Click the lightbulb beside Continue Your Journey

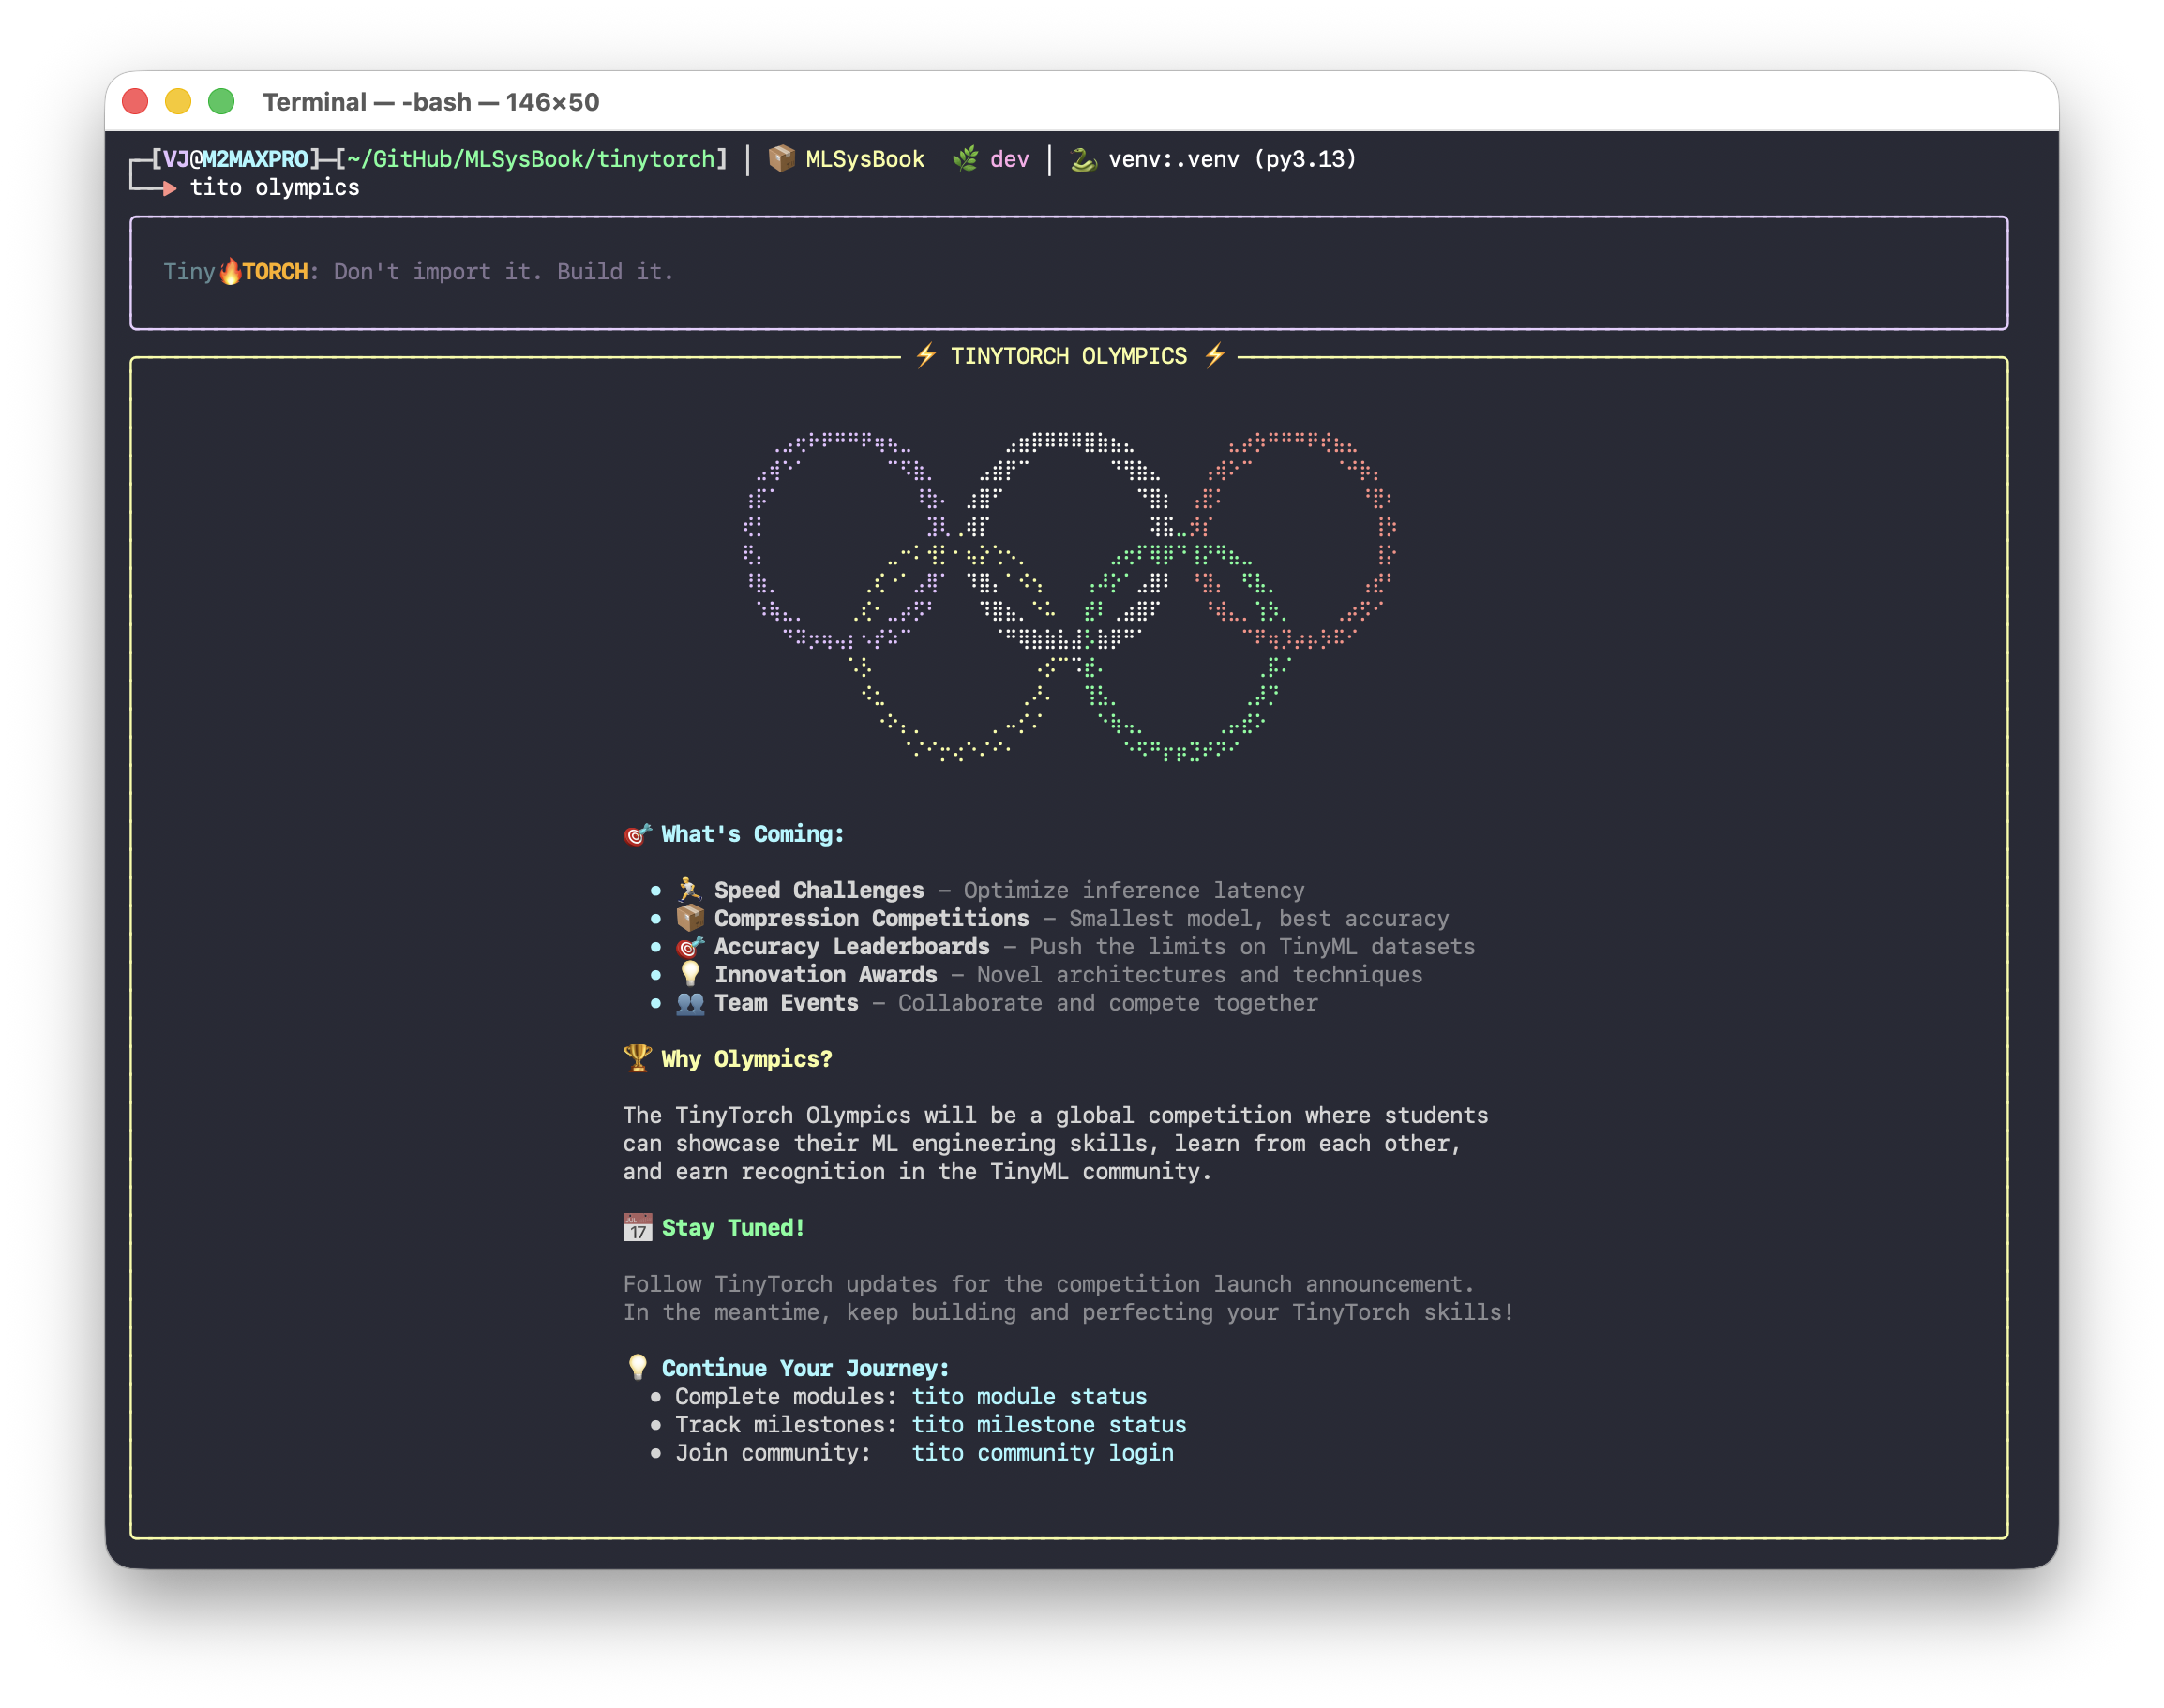637,1367
